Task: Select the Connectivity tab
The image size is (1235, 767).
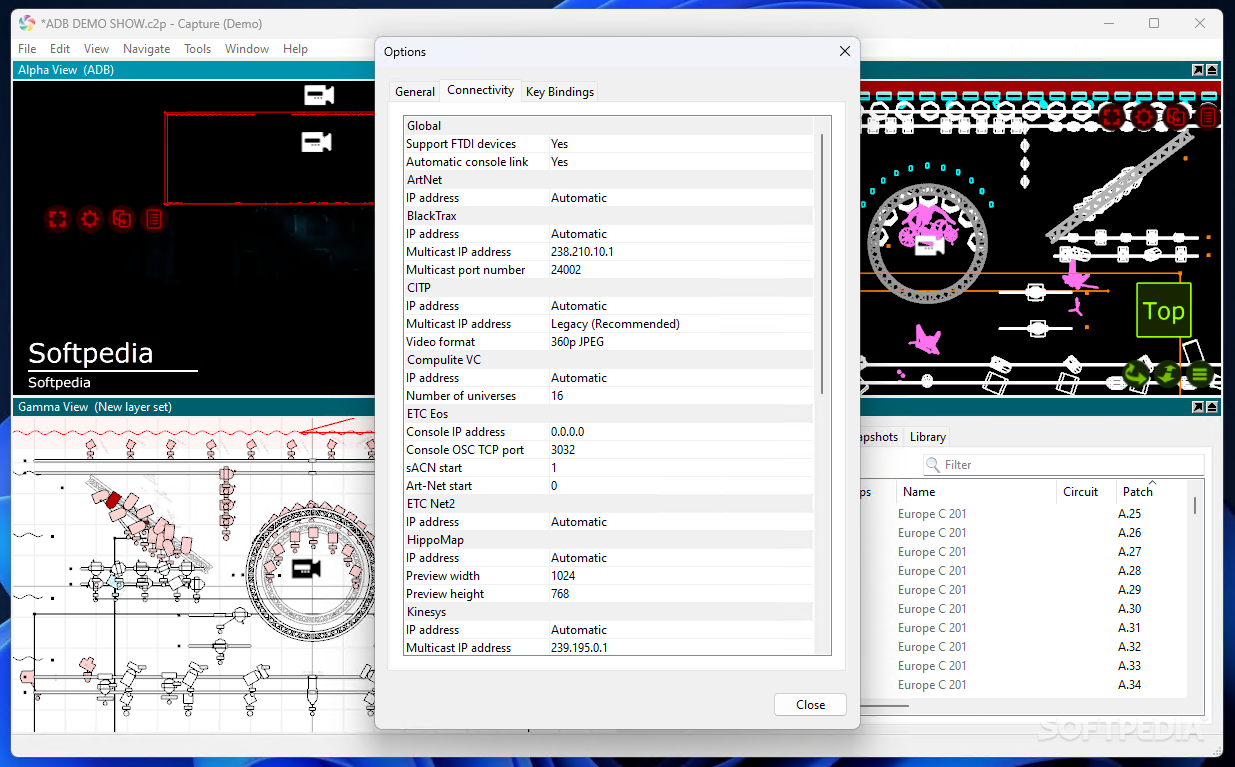Action: click(x=481, y=90)
